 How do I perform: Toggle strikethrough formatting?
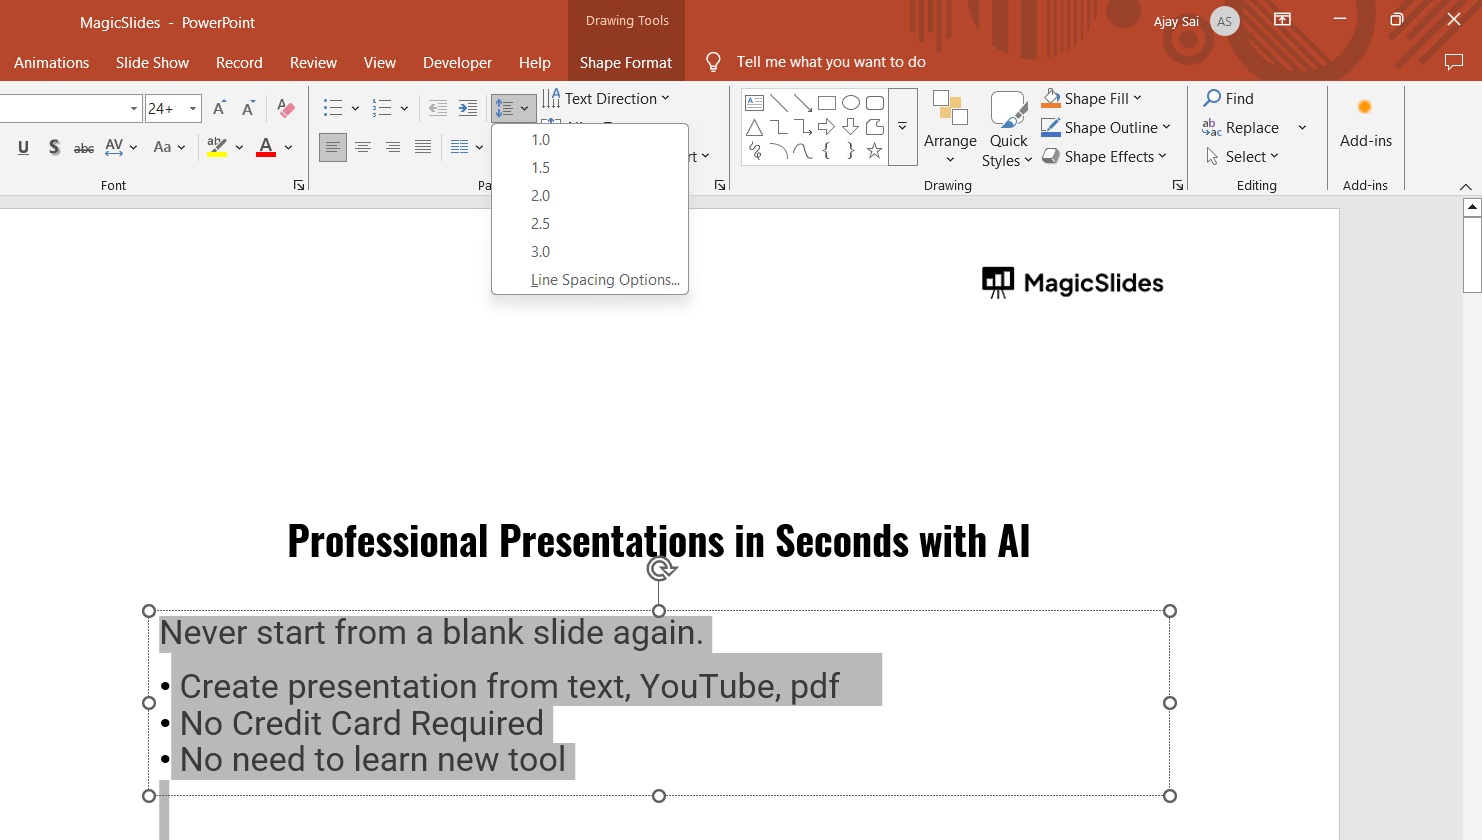click(x=84, y=147)
